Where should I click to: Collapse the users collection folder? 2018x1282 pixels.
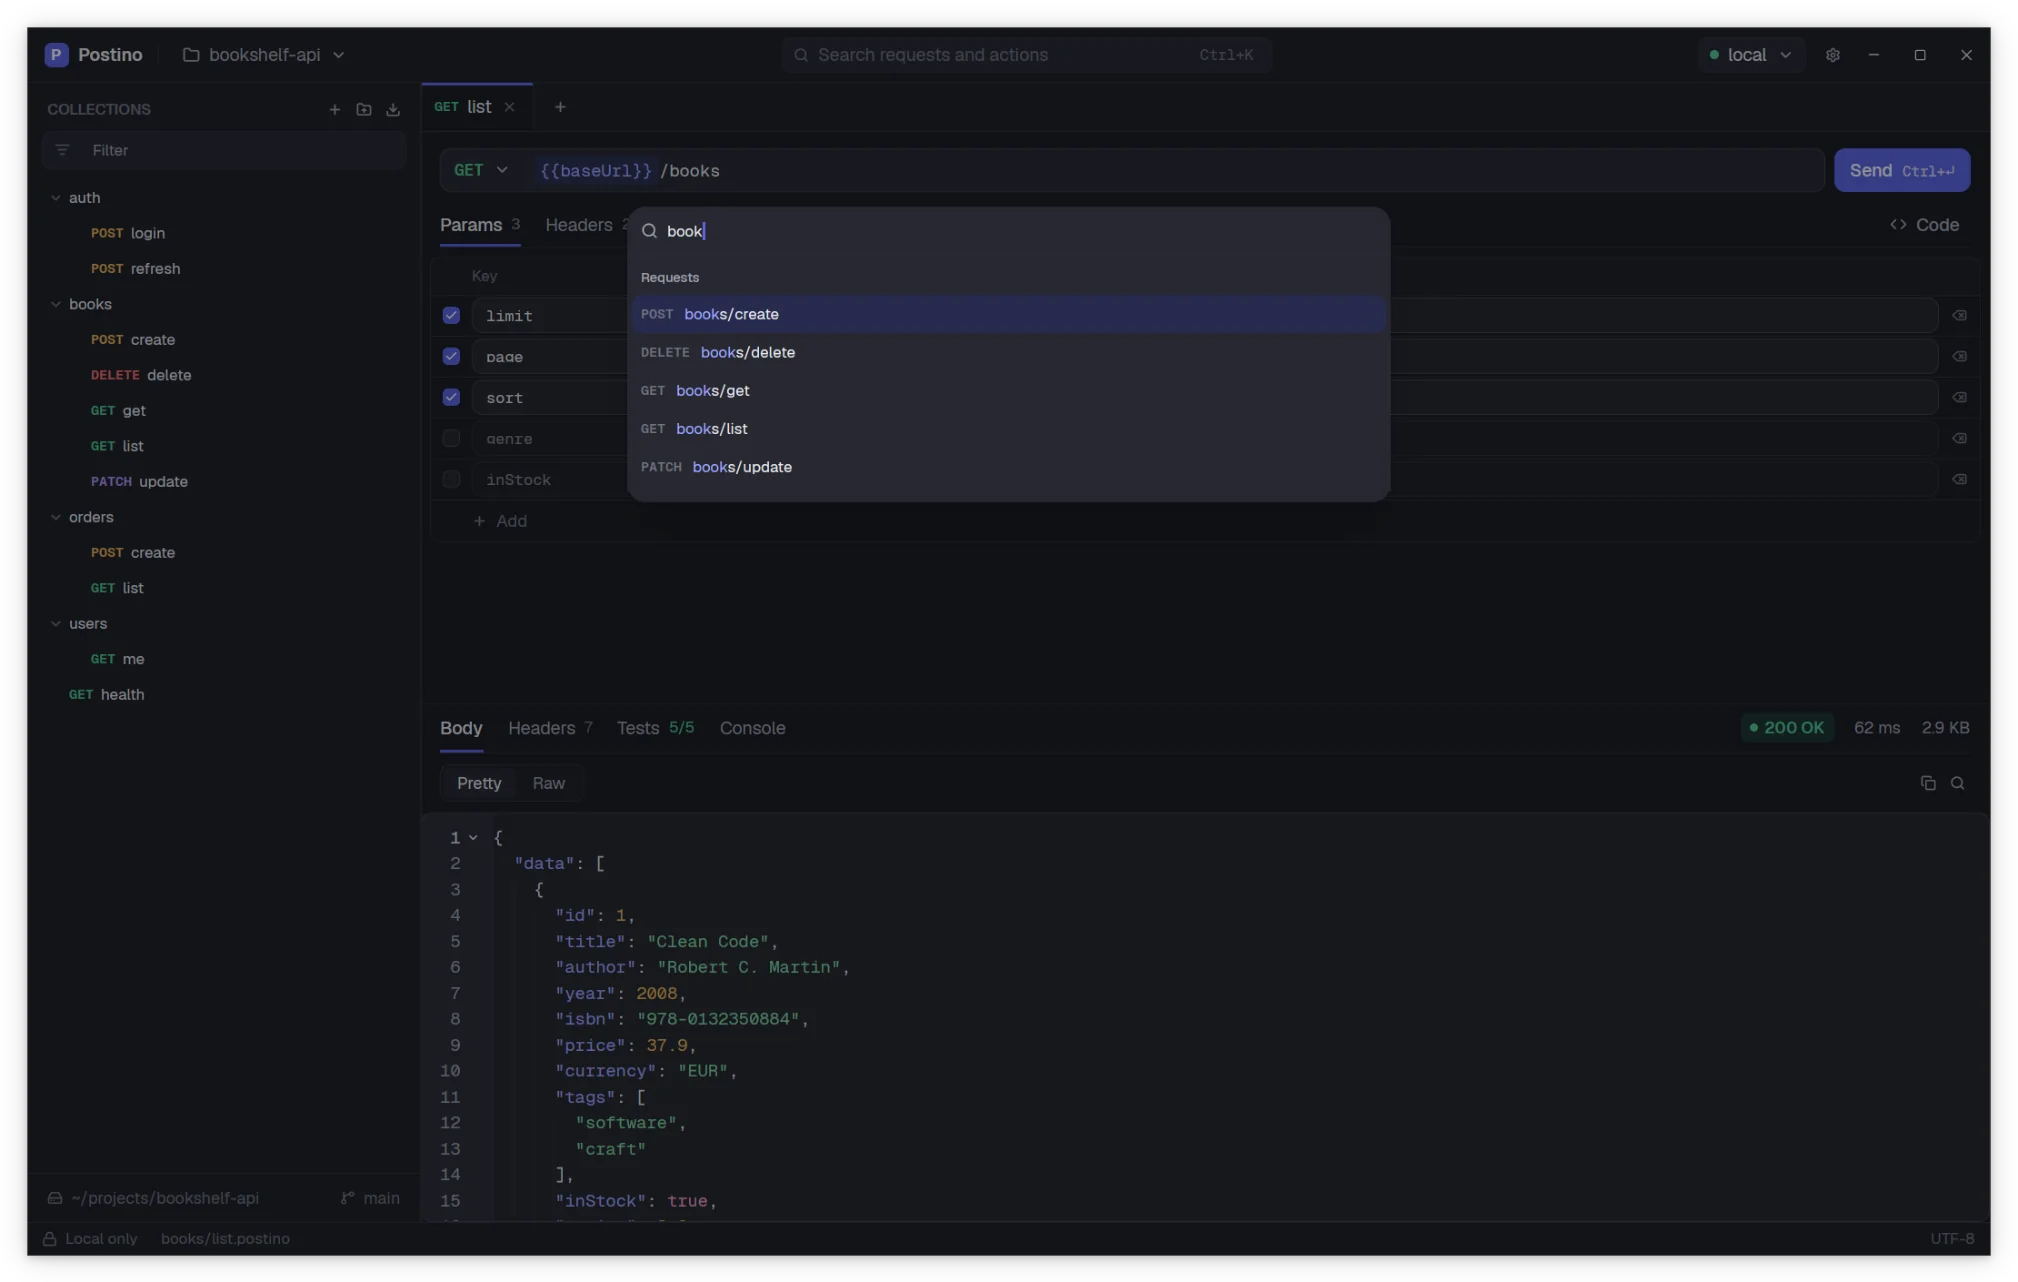(56, 623)
